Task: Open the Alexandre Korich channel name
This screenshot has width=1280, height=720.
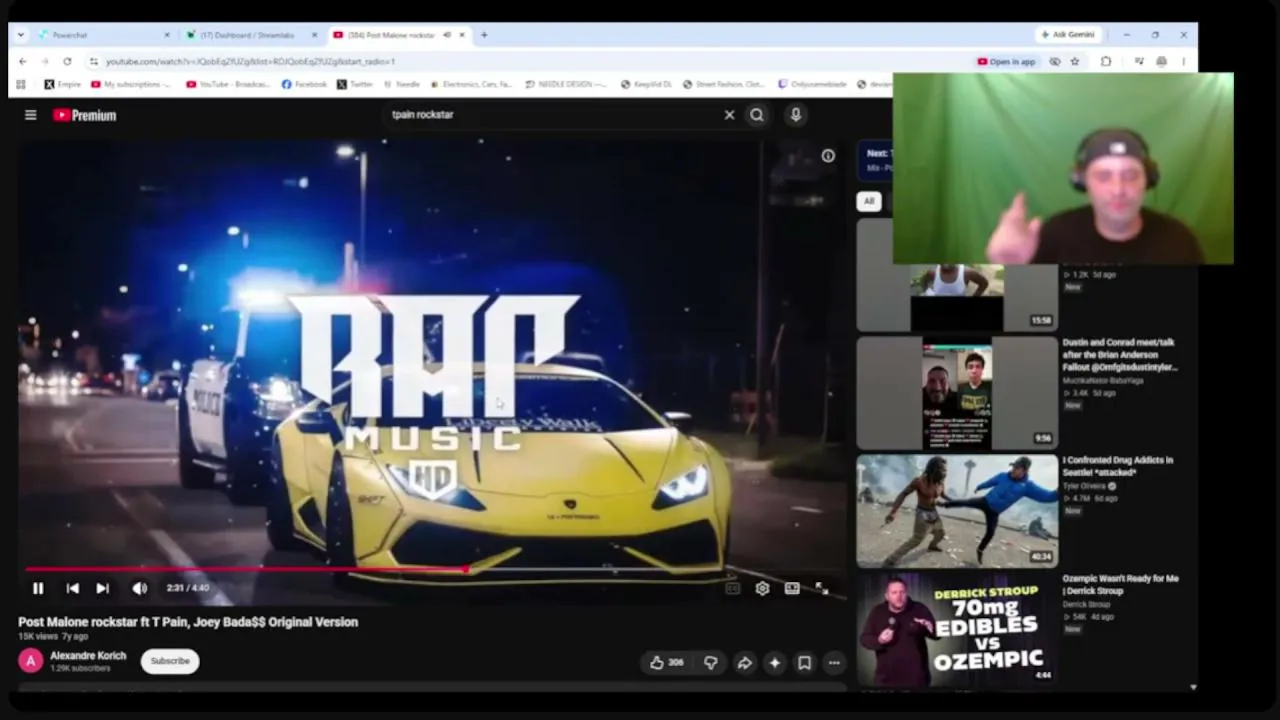Action: click(88, 656)
